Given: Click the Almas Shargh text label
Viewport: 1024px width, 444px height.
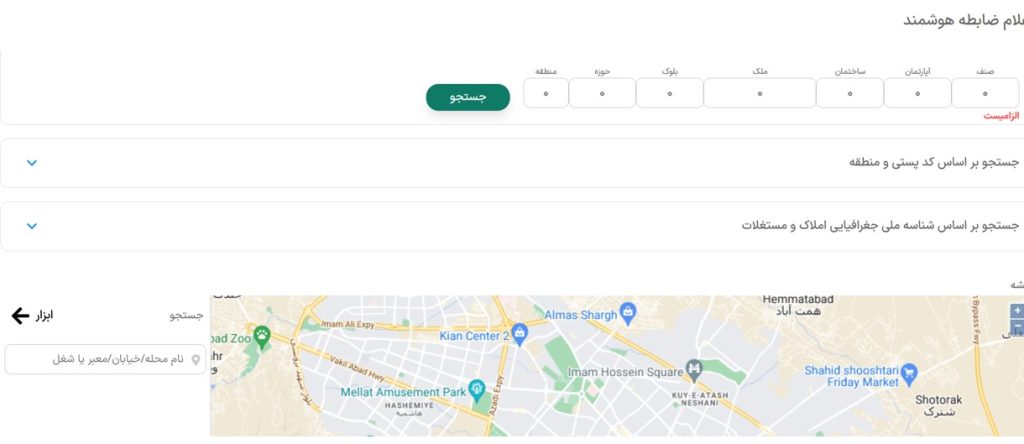Looking at the screenshot, I should tap(581, 315).
